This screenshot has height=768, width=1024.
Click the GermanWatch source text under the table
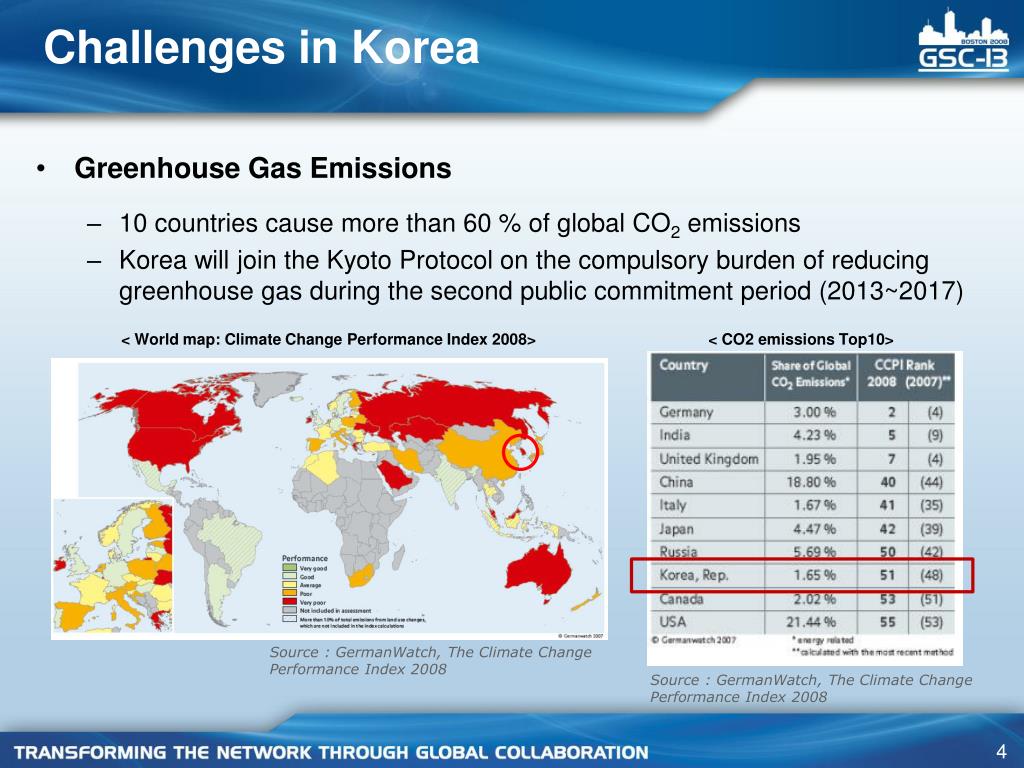click(x=811, y=688)
